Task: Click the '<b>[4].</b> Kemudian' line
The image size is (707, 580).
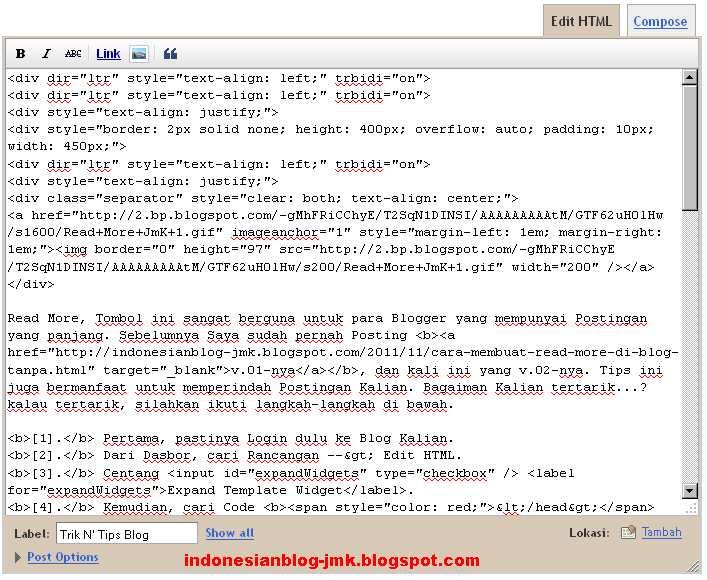Action: tap(331, 508)
